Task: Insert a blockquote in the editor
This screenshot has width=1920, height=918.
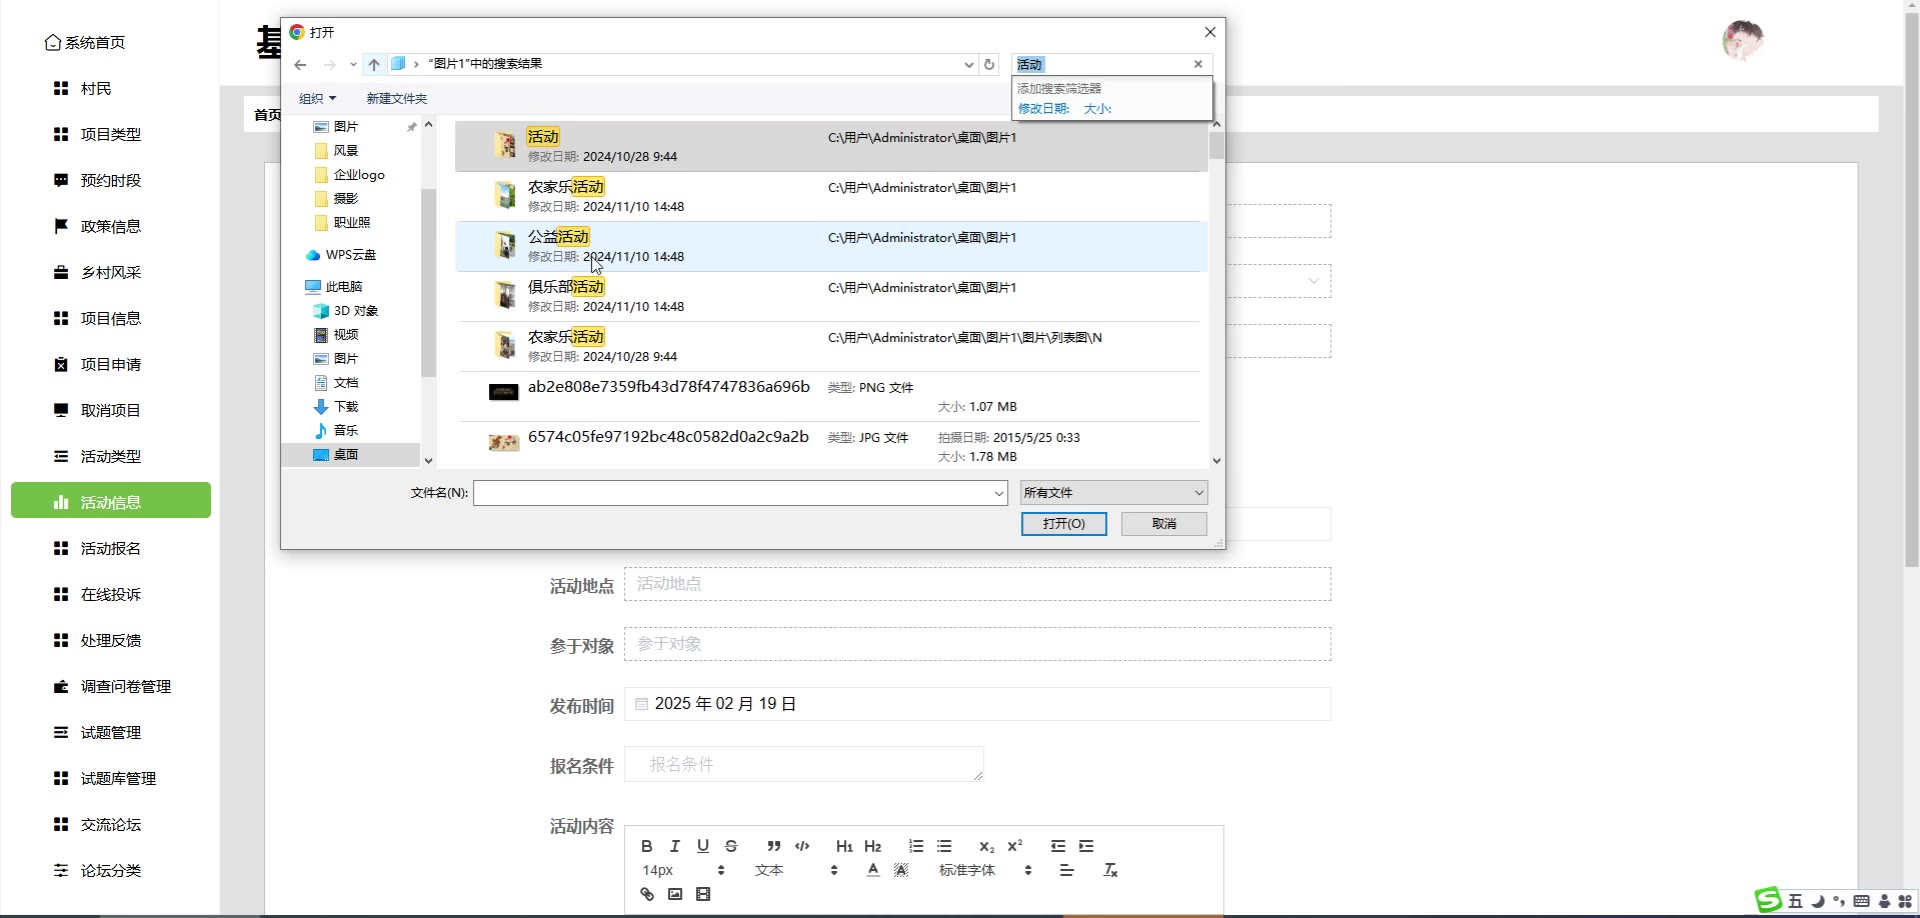Action: coord(774,846)
